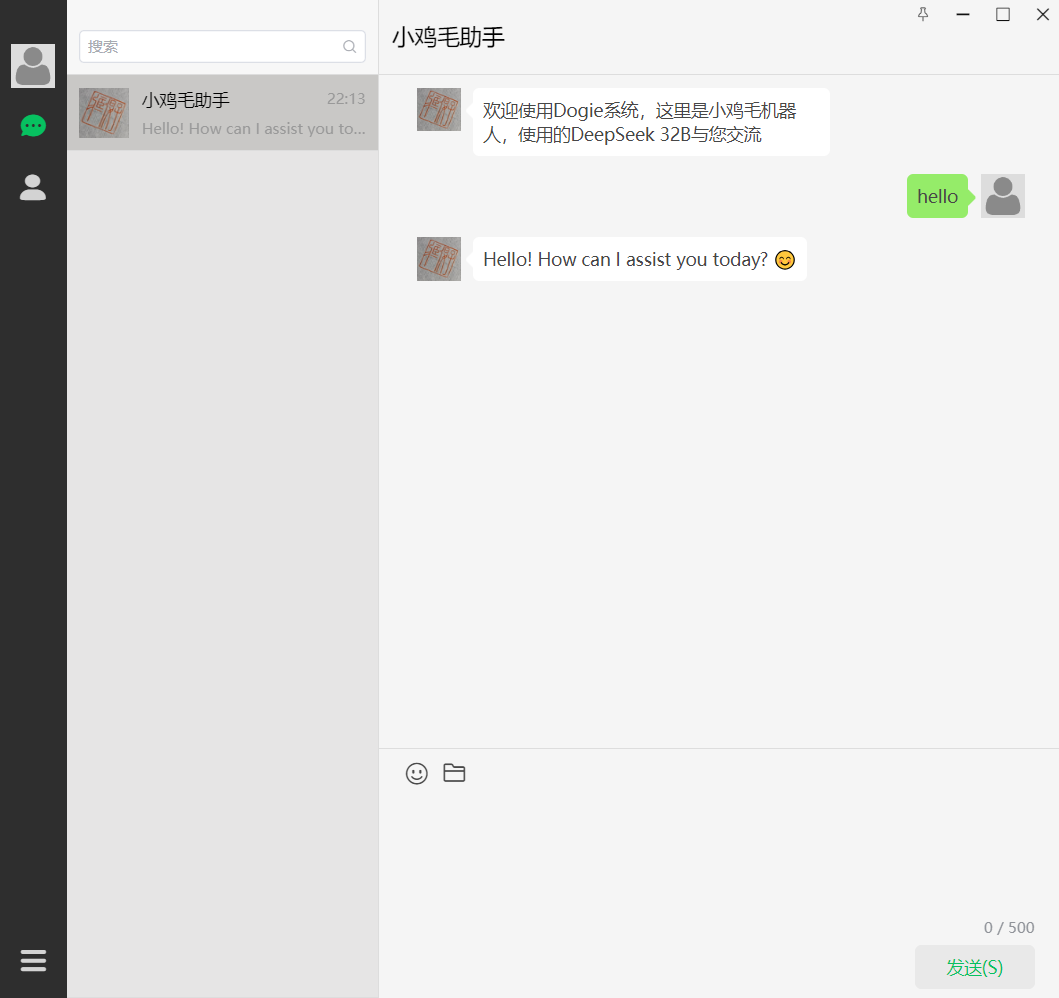Click the 发送(S) send button
Screen dimensions: 1059x998
tap(974, 967)
